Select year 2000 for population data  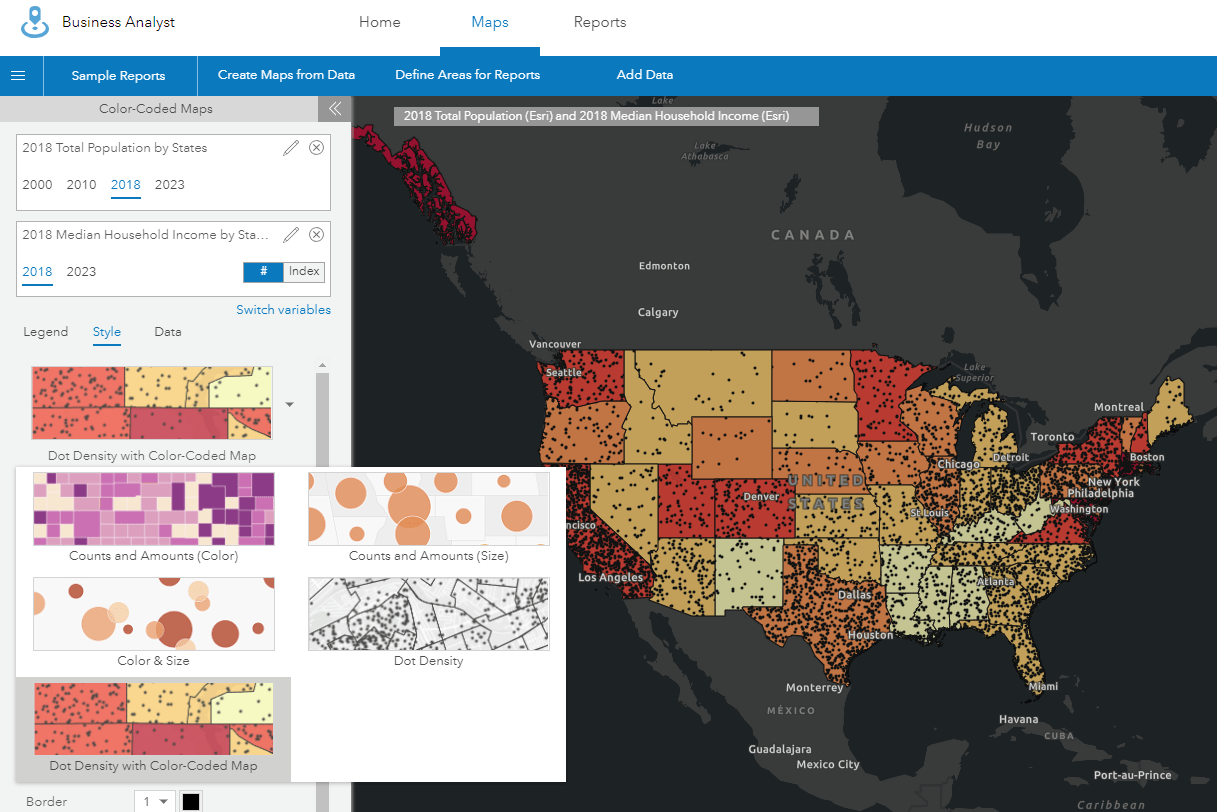click(37, 185)
